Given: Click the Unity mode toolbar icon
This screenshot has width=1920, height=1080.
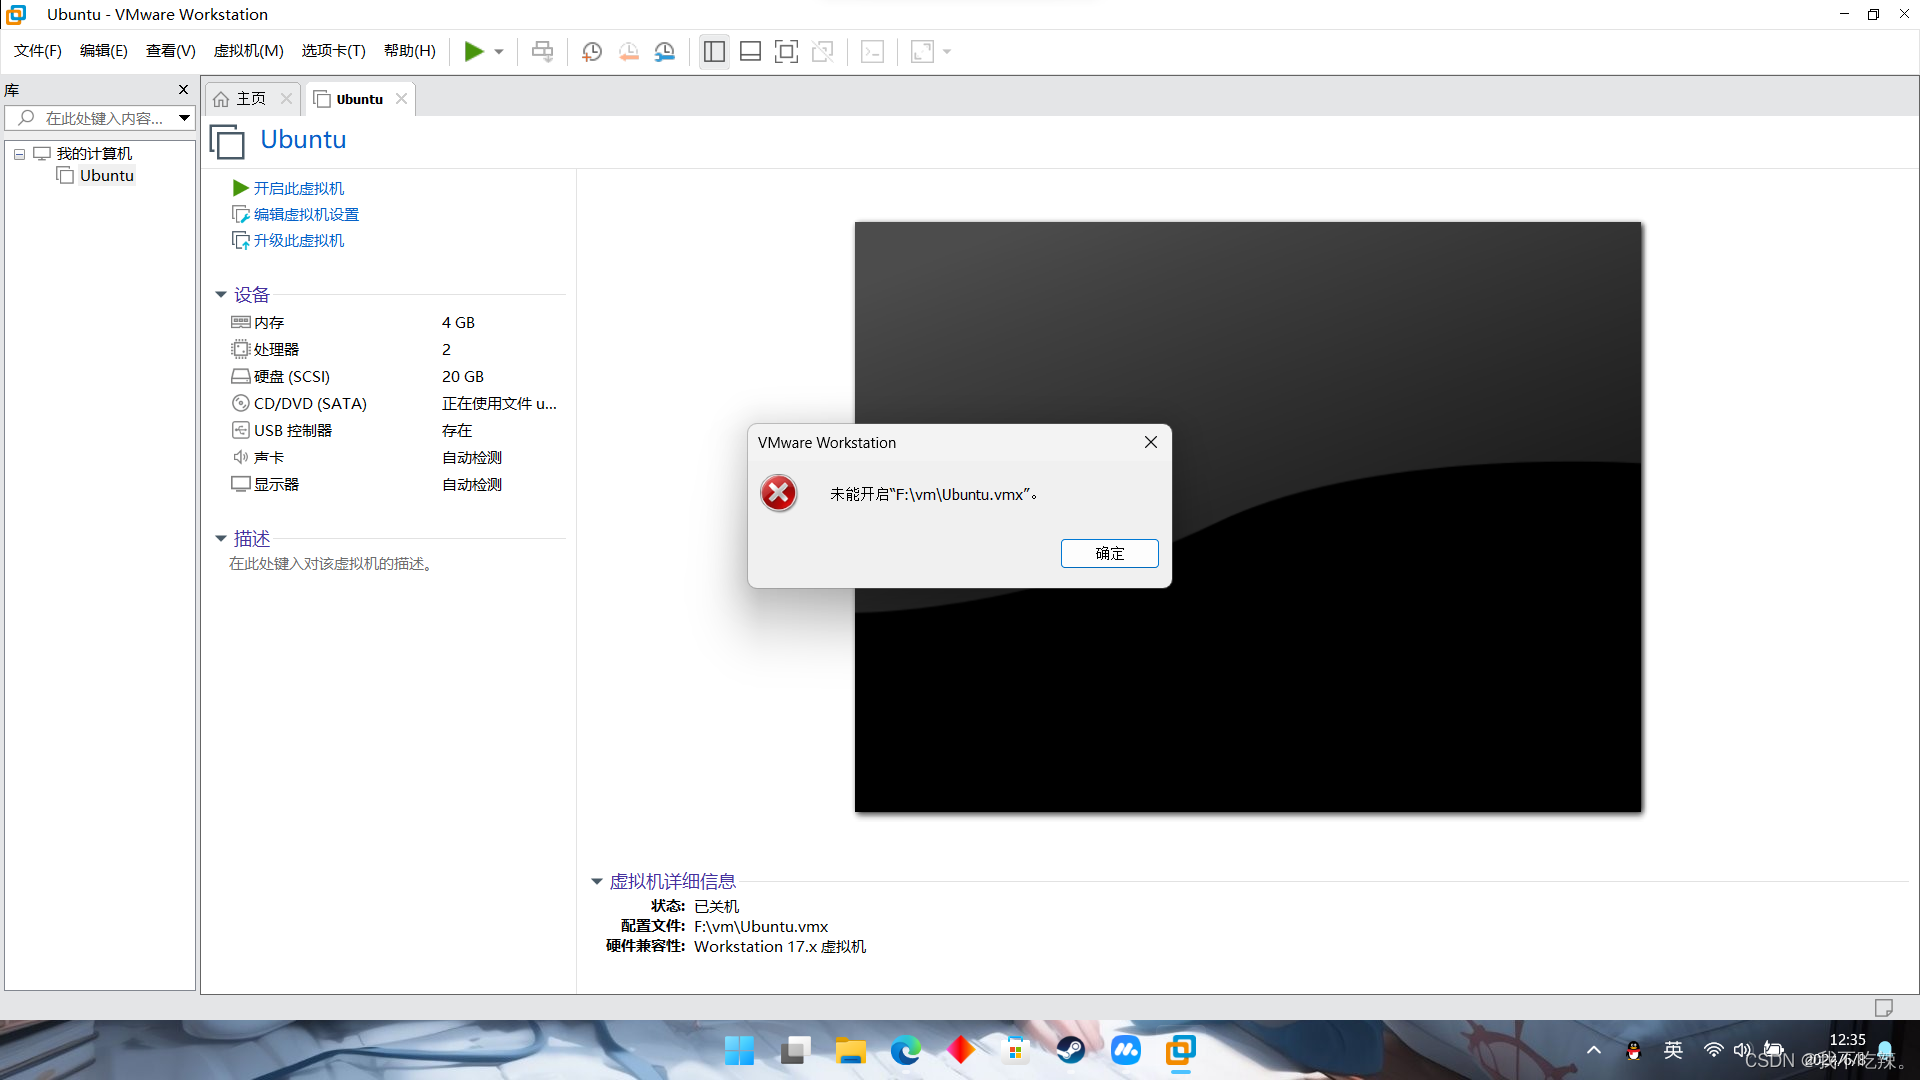Looking at the screenshot, I should [x=823, y=51].
